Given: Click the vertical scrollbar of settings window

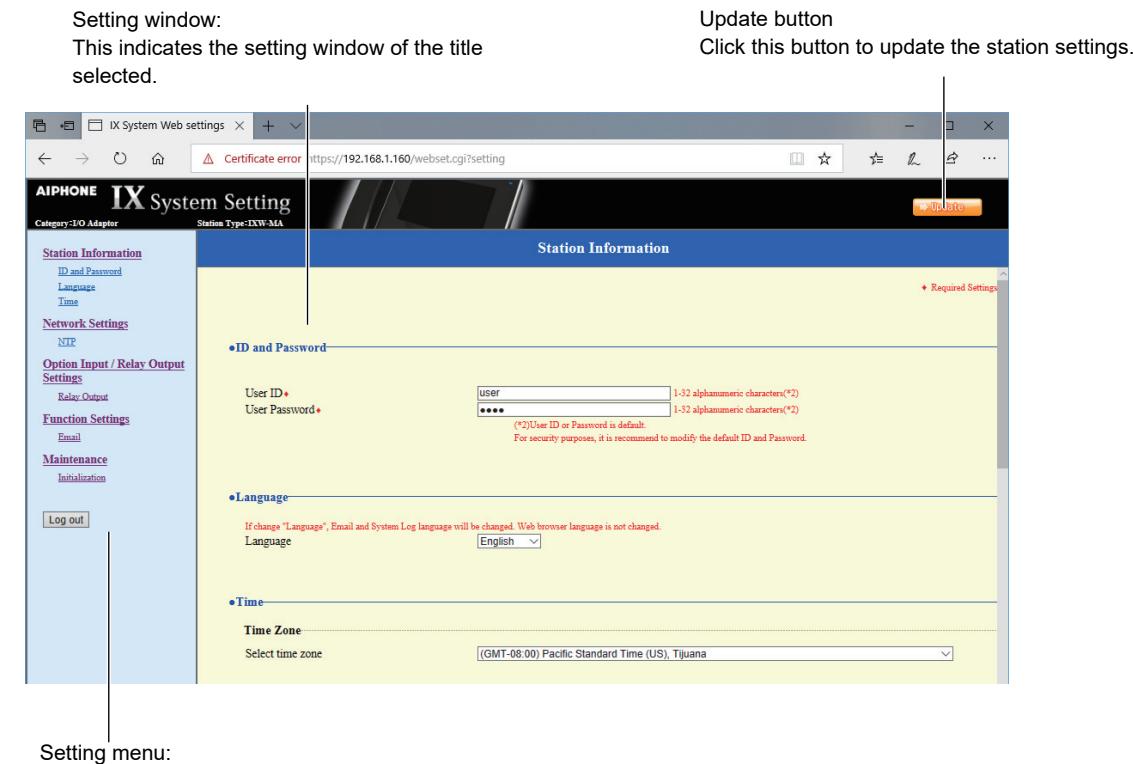Looking at the screenshot, I should (x=1002, y=376).
